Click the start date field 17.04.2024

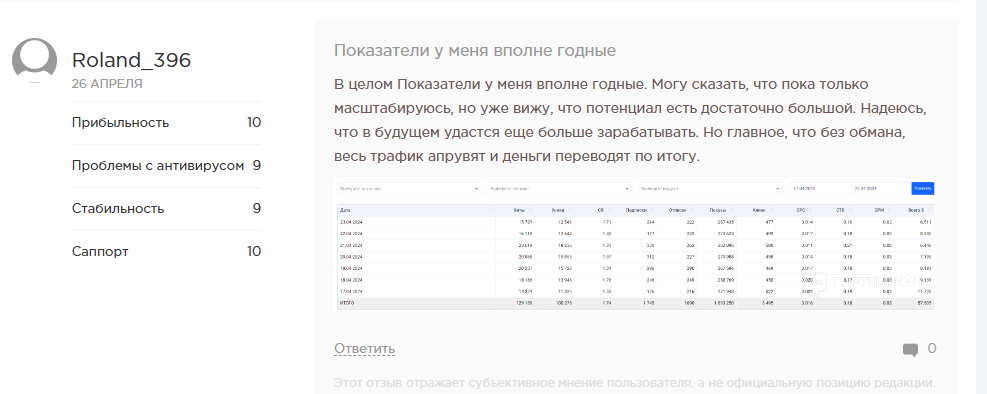820,189
